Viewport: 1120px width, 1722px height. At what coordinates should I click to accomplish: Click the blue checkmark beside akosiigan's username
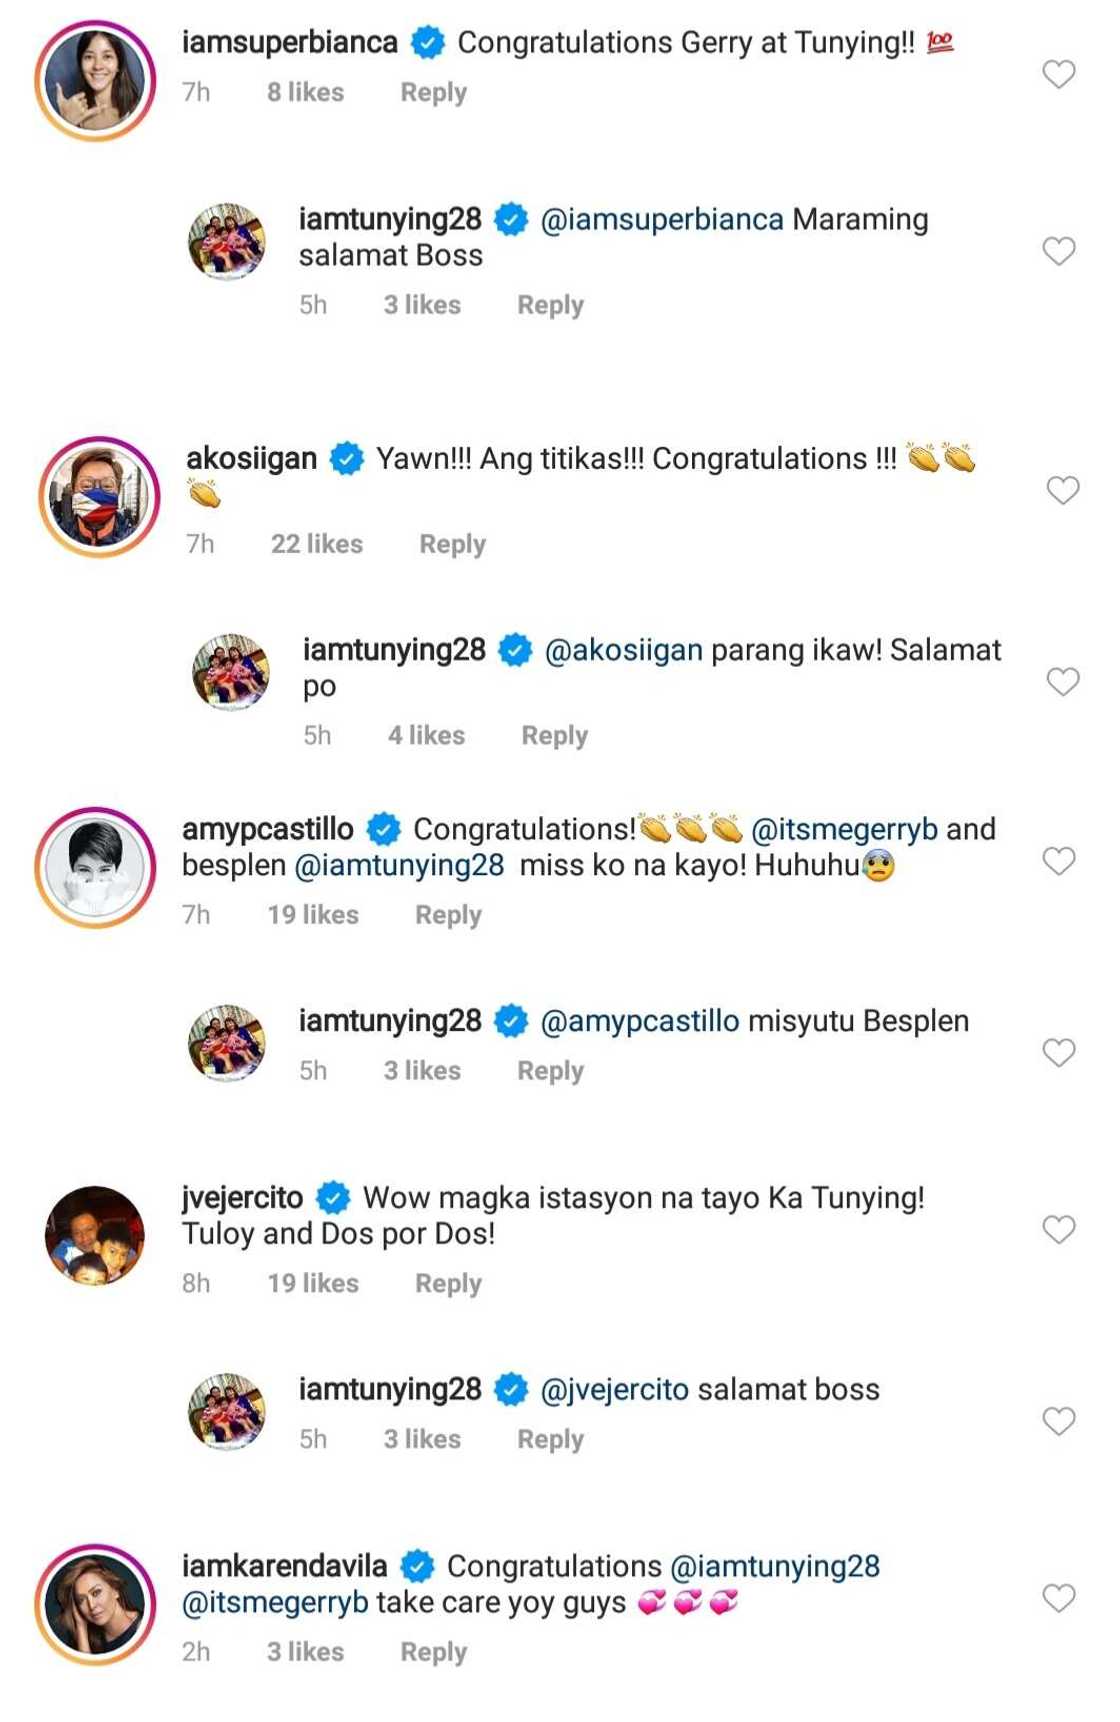tap(345, 460)
